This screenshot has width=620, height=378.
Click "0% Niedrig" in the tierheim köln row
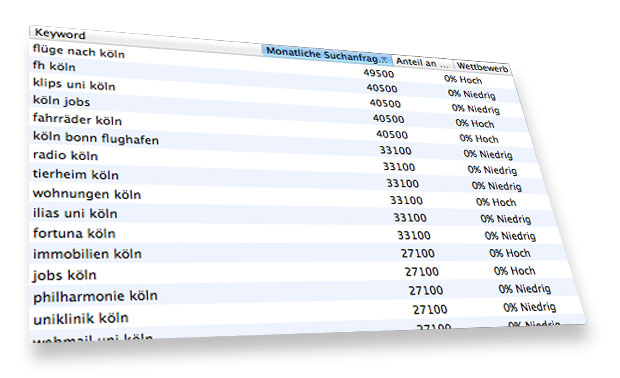click(497, 185)
